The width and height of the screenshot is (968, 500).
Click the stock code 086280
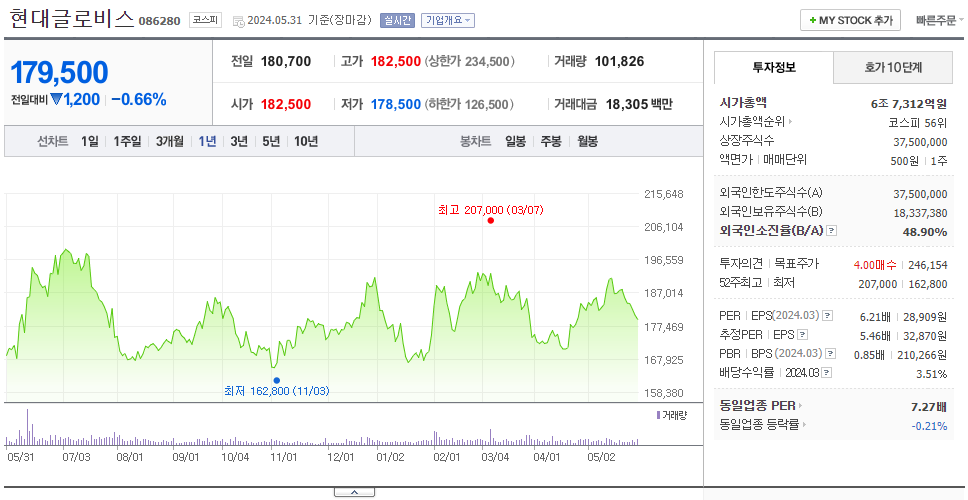pos(159,22)
